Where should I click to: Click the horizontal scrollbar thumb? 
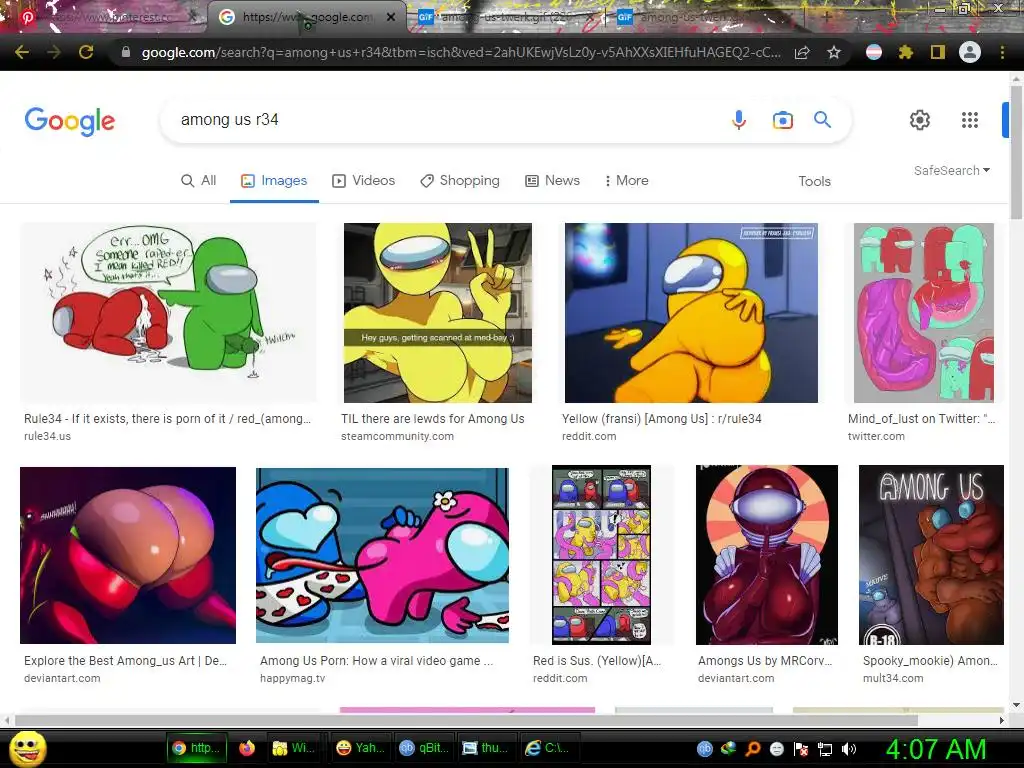pos(466,720)
